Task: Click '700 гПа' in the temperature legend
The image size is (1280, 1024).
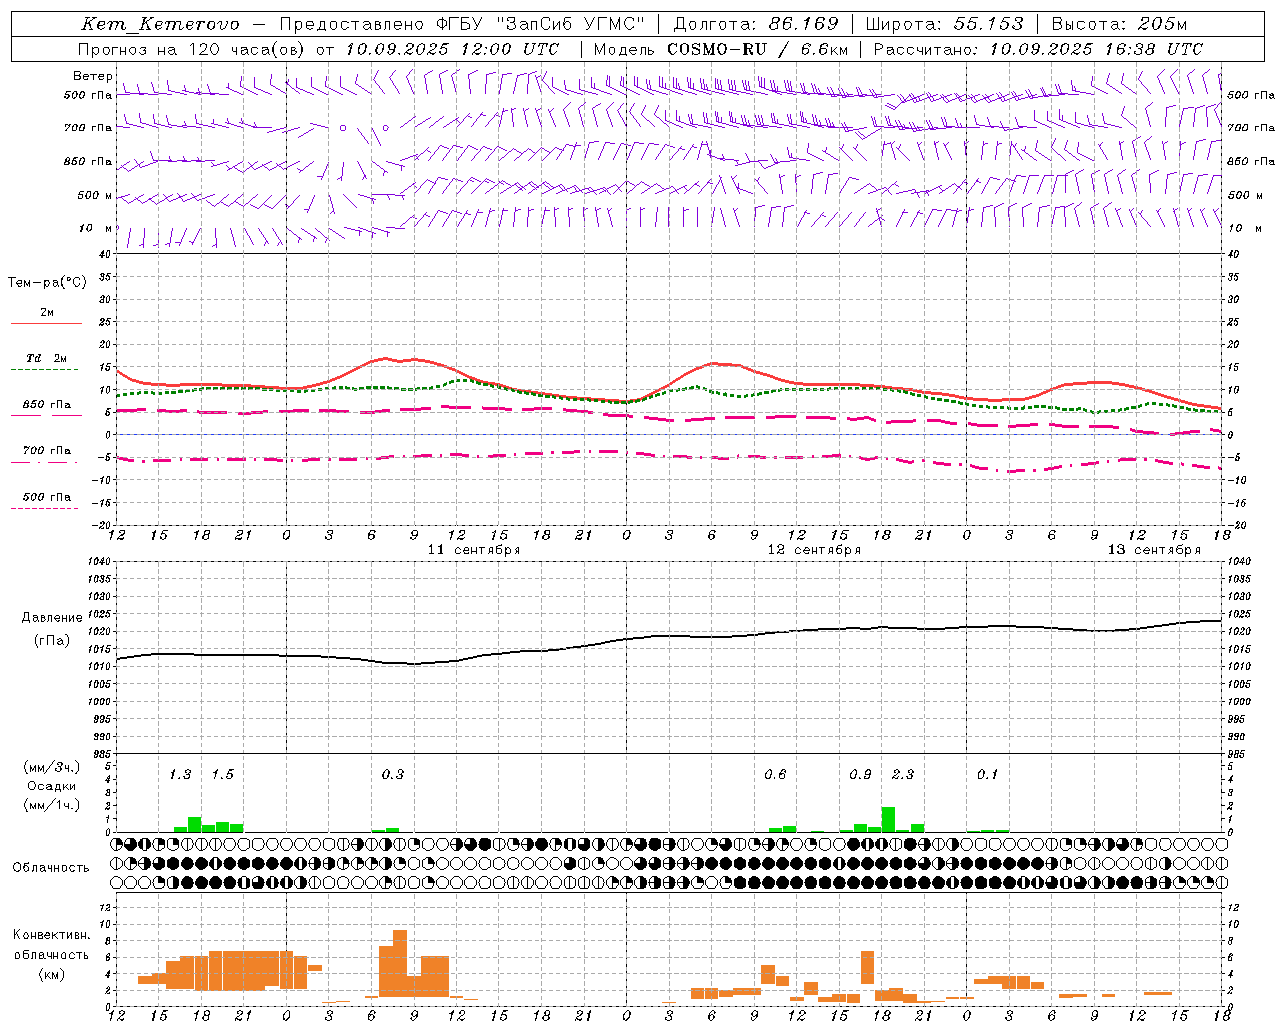Action: click(x=47, y=451)
